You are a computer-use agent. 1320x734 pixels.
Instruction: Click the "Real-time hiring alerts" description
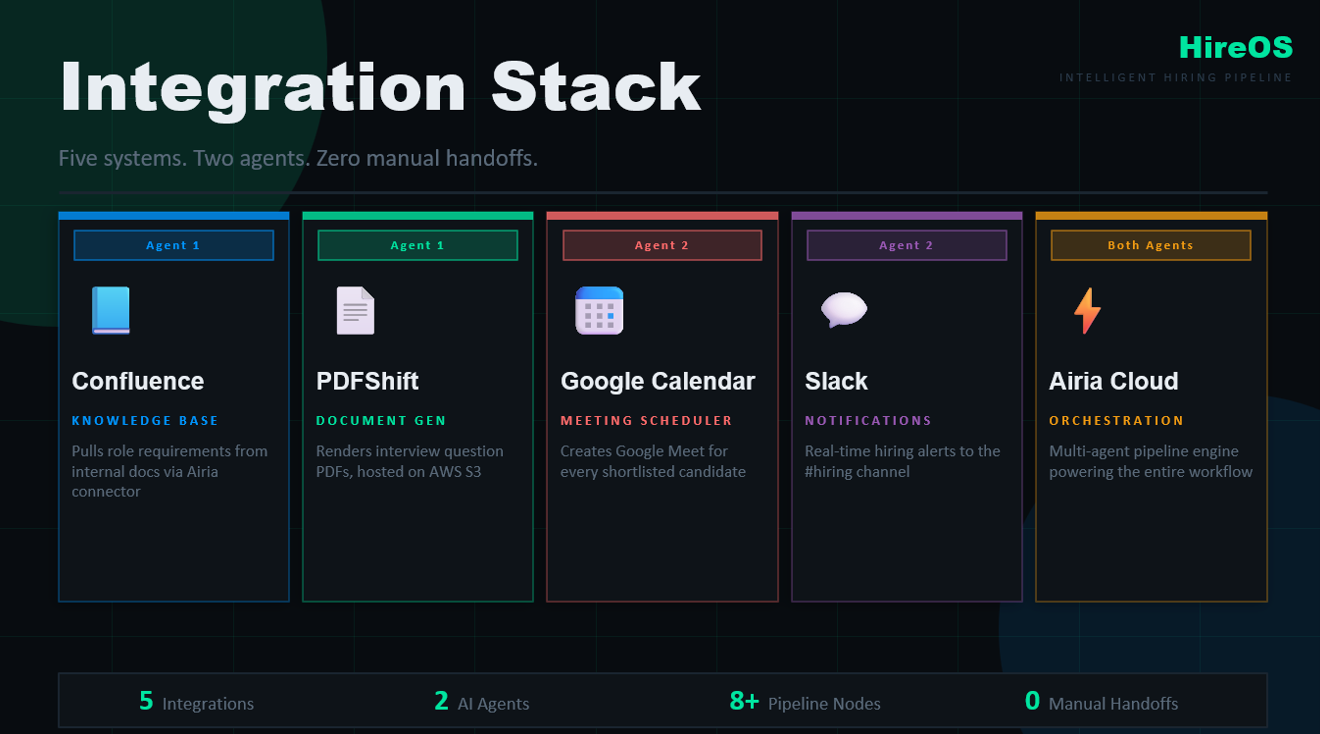tap(903, 461)
